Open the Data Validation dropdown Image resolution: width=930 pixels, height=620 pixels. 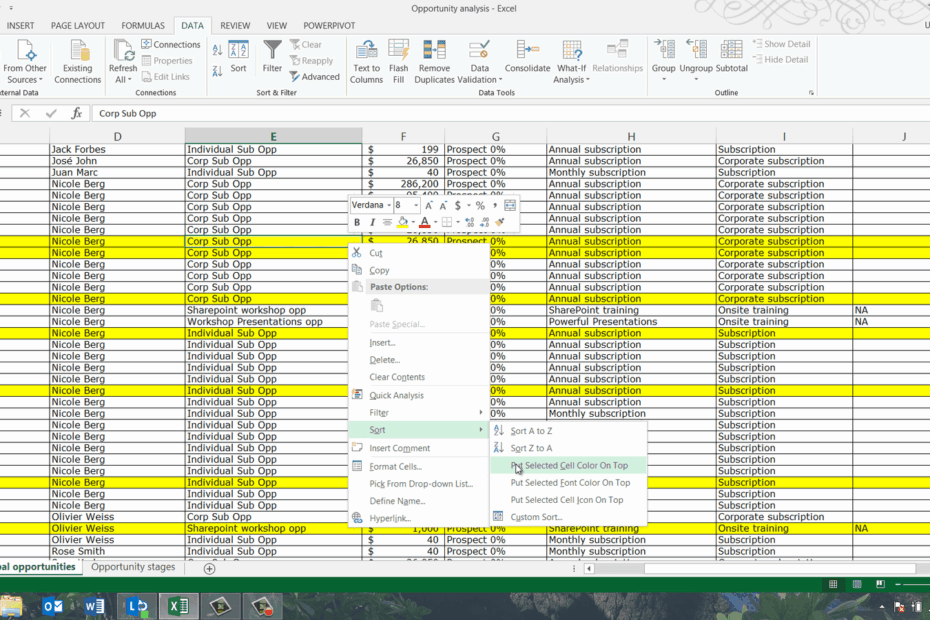[x=500, y=80]
